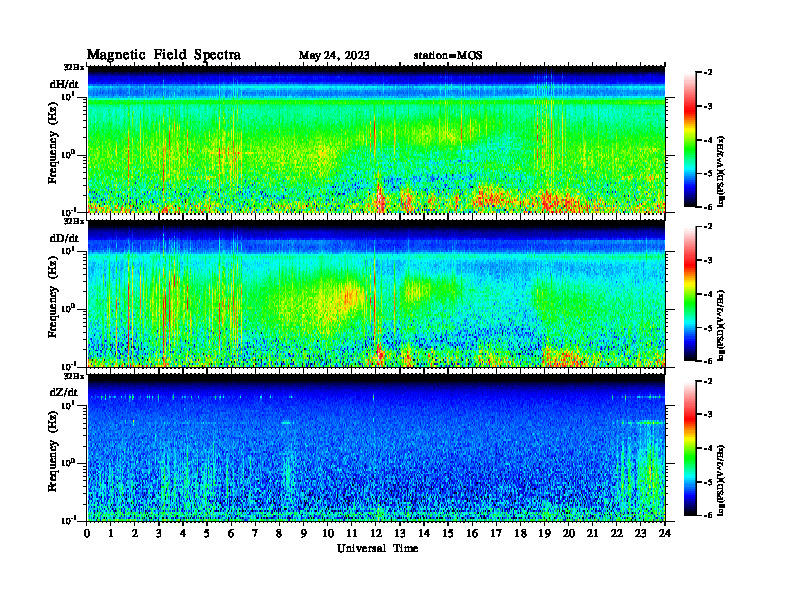Click the "32Hz" label atop the dZ/dt panel
The width and height of the screenshot is (792, 612).
pos(73,376)
